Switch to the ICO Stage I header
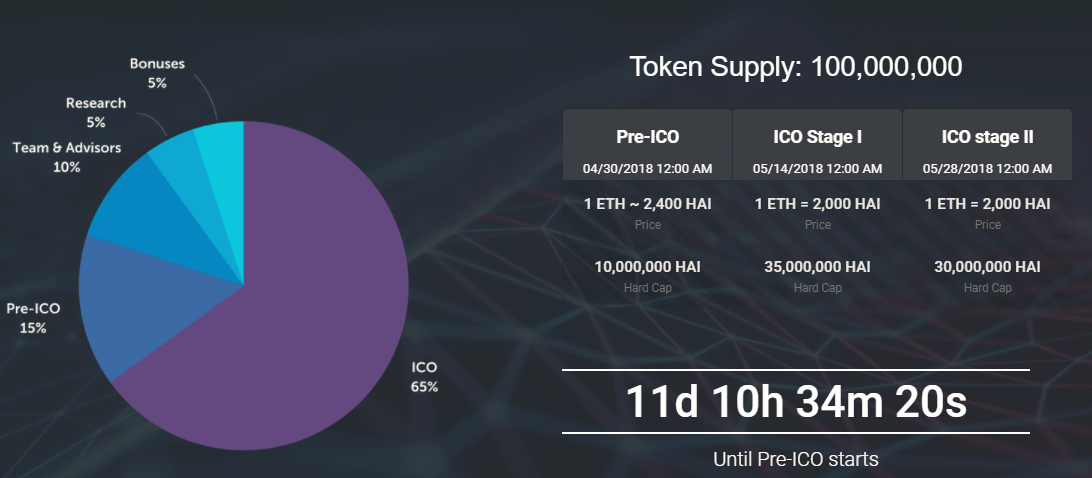Image resolution: width=1092 pixels, height=478 pixels. (x=817, y=138)
